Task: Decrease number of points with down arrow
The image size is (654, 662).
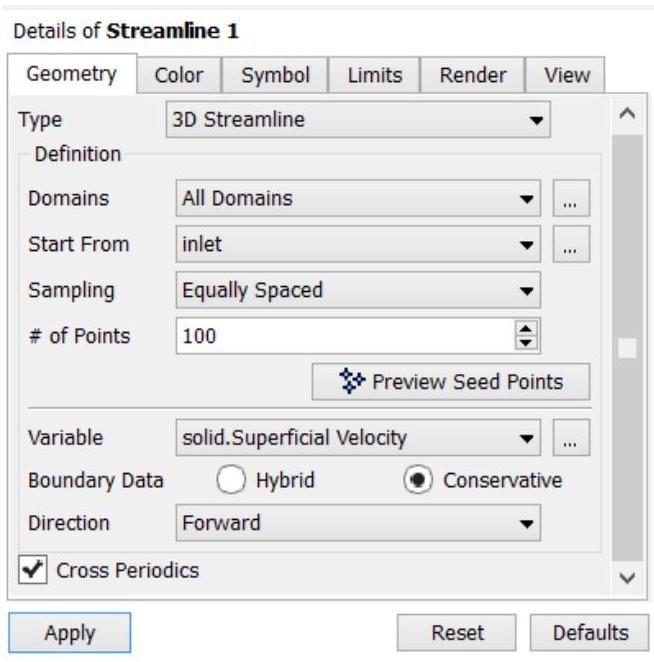Action: click(526, 343)
